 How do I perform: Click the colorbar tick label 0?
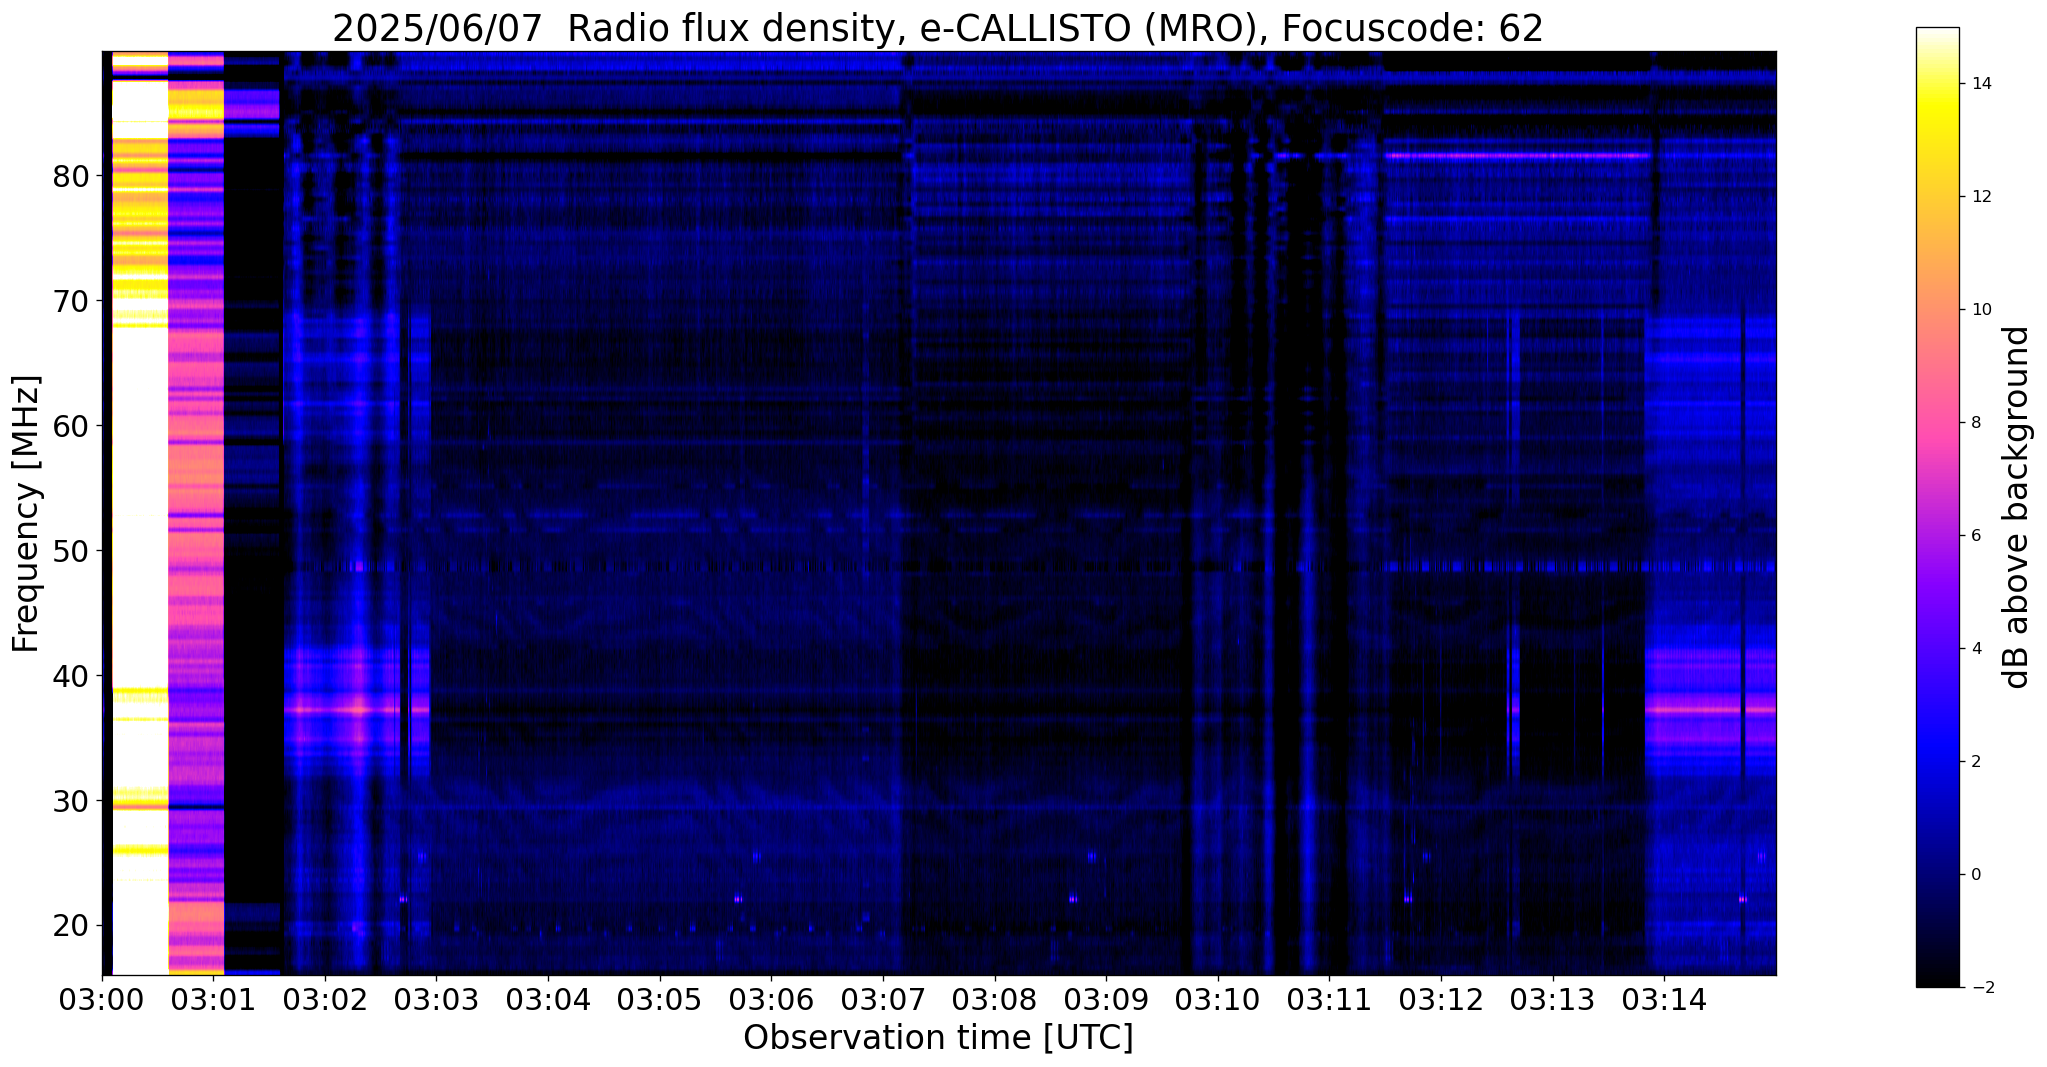point(1976,875)
